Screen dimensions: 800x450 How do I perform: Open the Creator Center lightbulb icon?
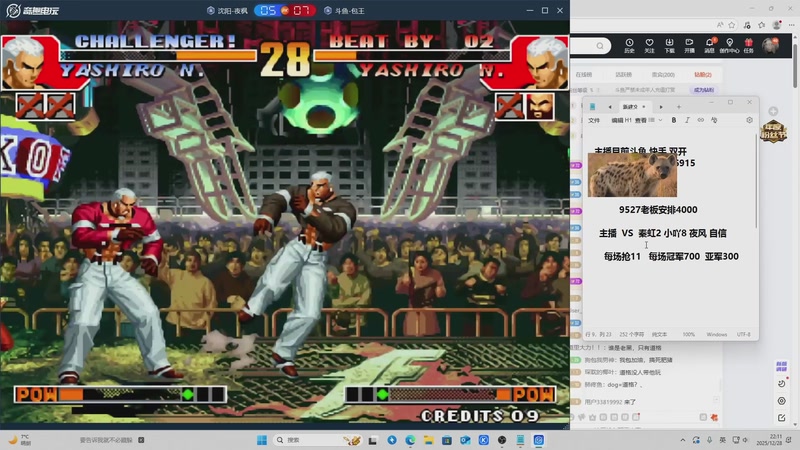730,45
